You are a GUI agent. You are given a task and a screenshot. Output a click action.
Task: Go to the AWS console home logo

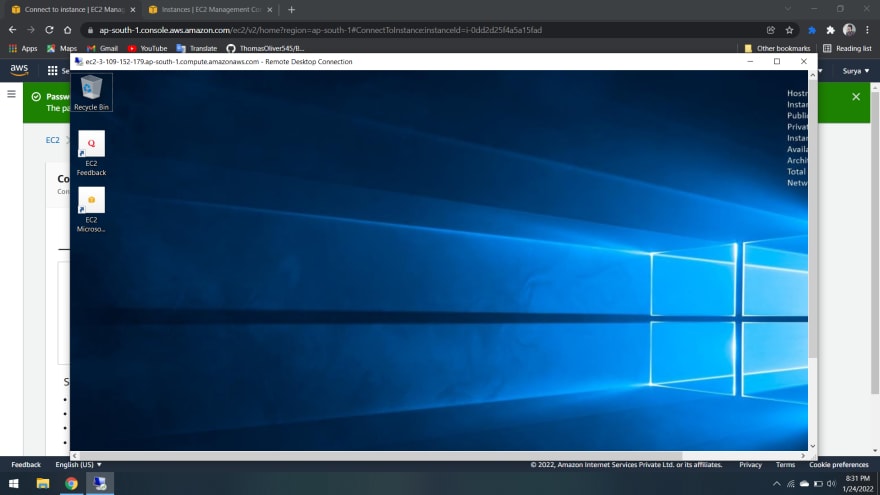click(19, 70)
